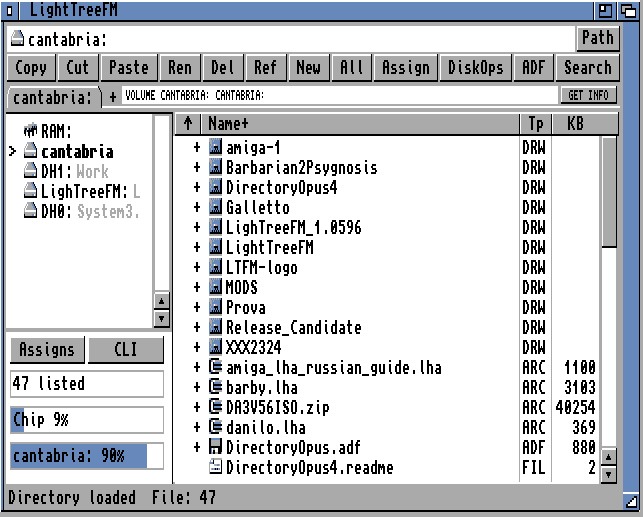Click the DH0: System drive icon
The height and width of the screenshot is (517, 643).
(30, 211)
